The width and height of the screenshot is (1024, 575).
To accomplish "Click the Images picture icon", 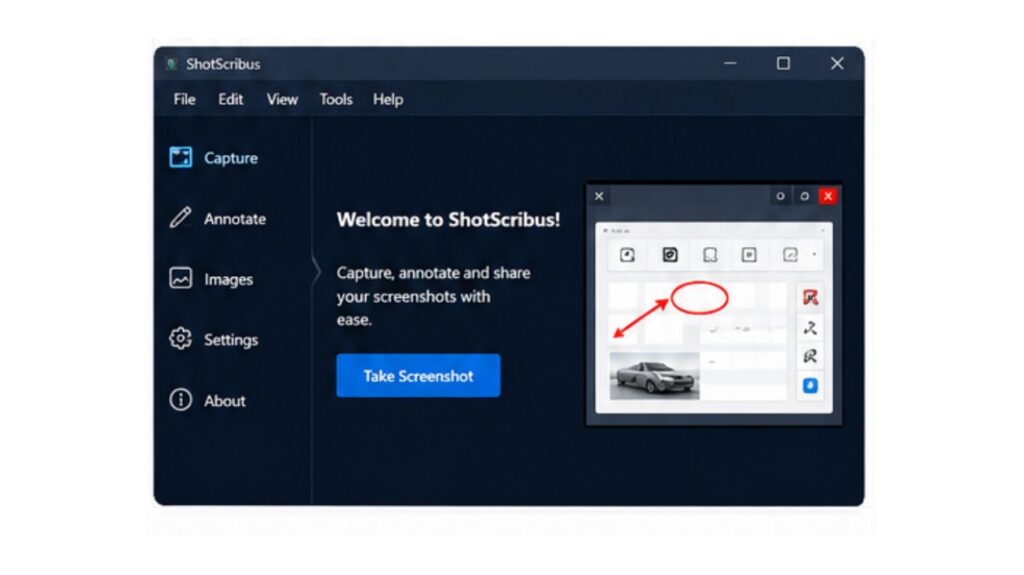I will 180,278.
